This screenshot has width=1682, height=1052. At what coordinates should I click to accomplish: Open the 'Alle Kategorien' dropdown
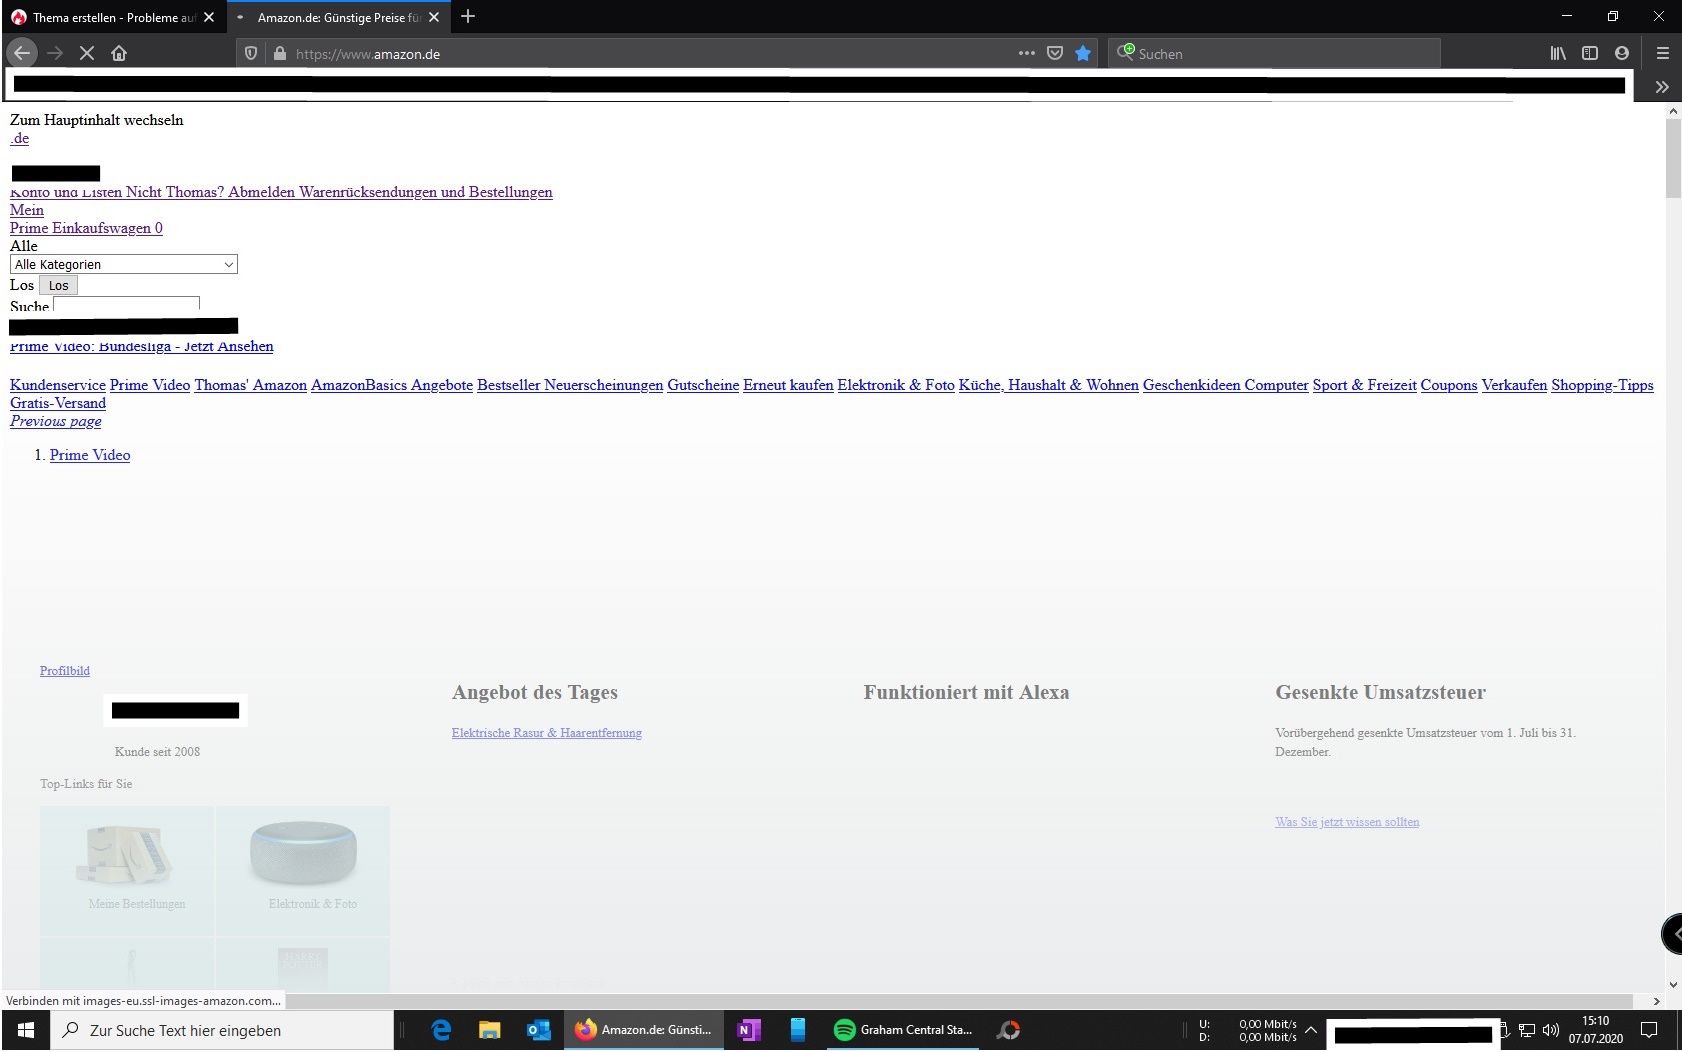[124, 264]
